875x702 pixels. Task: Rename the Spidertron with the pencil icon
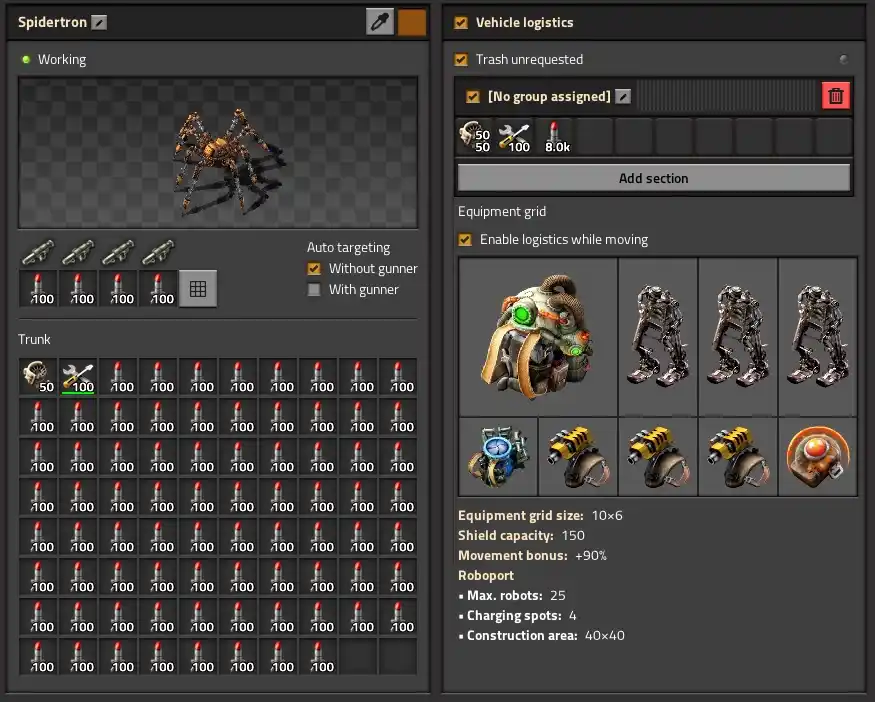coord(99,22)
